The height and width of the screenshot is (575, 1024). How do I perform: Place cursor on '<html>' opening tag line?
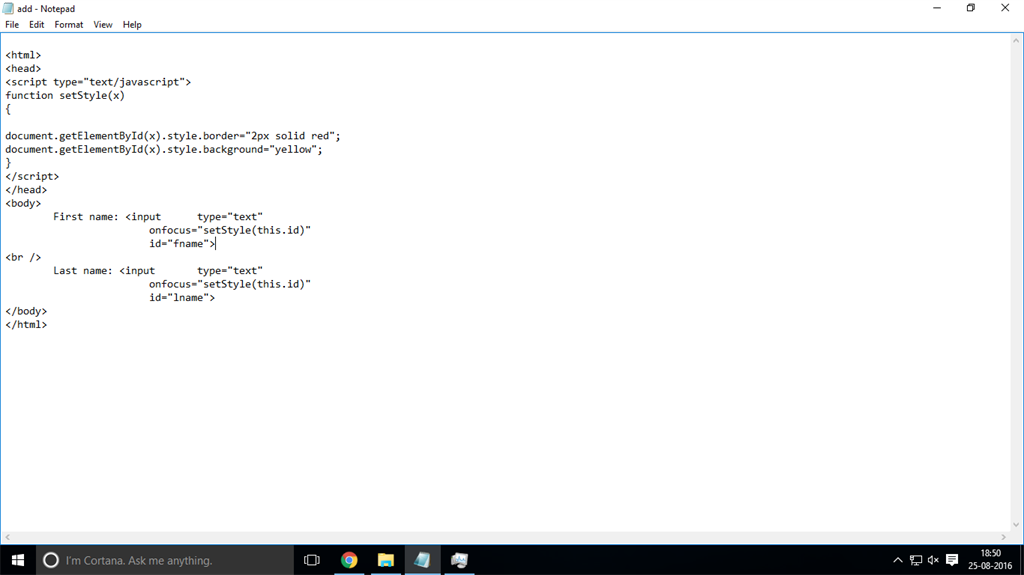point(24,55)
